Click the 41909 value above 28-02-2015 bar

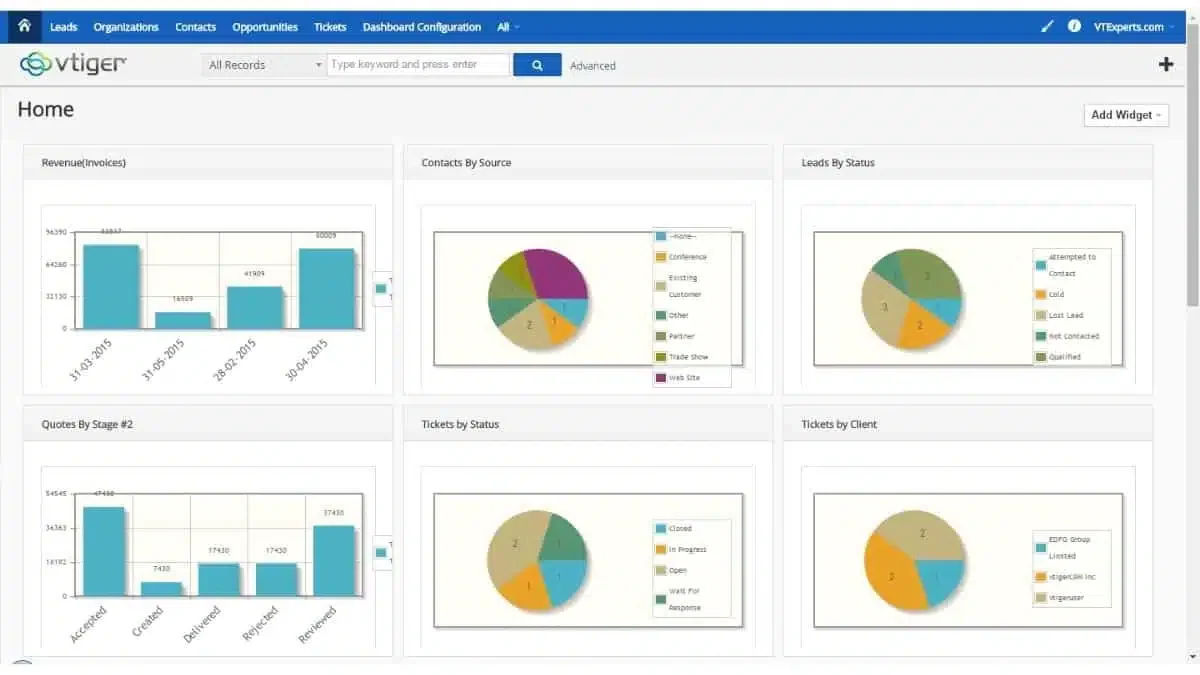(x=255, y=273)
